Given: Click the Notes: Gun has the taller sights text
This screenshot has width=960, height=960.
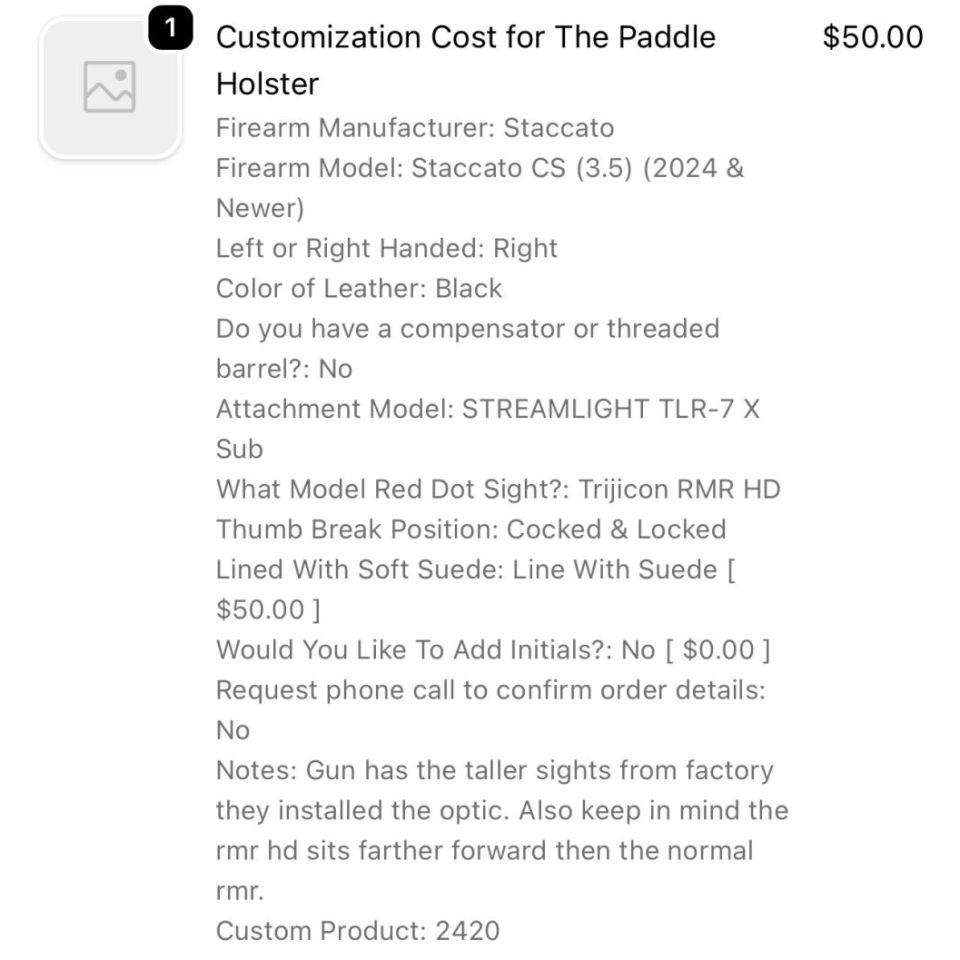Looking at the screenshot, I should coord(494,770).
